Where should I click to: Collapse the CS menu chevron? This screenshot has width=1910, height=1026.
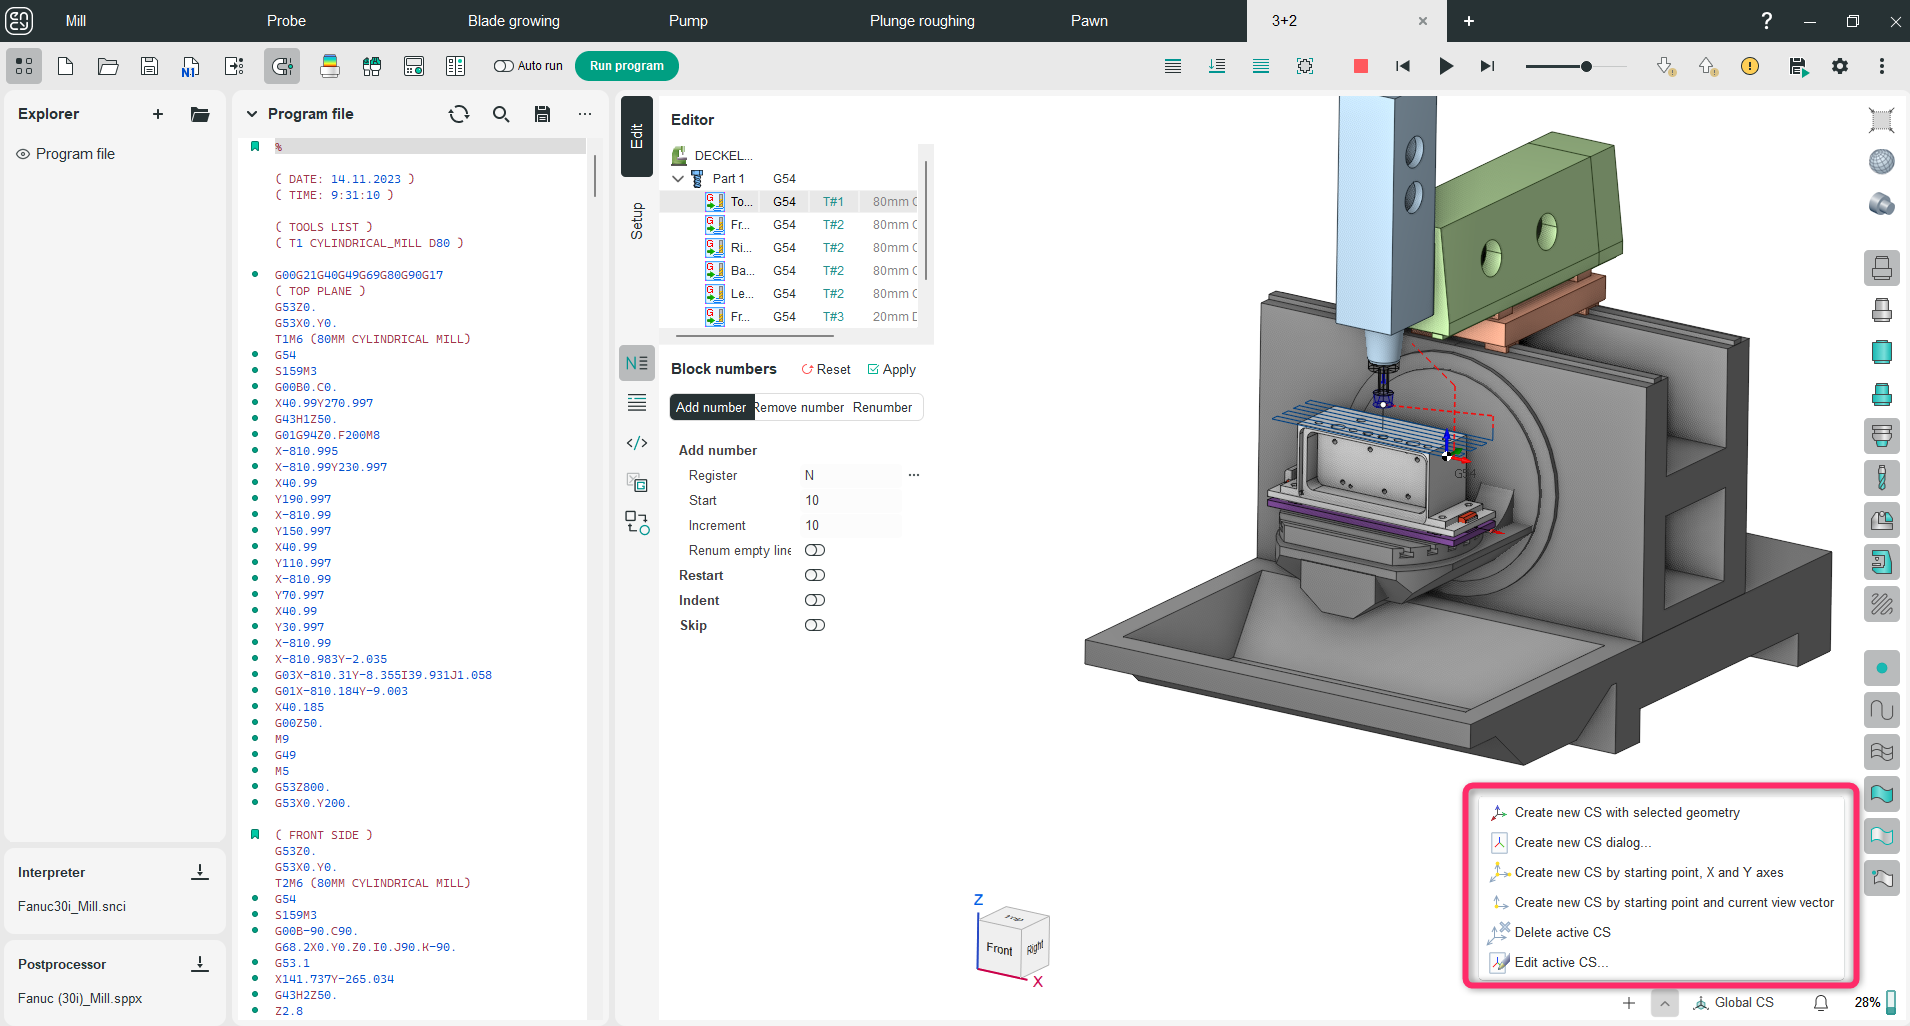[1665, 1002]
